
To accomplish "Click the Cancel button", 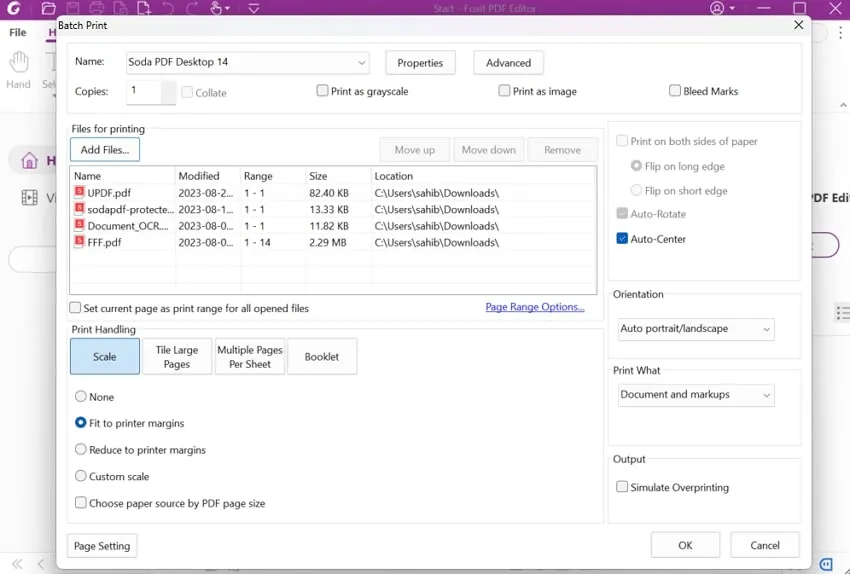I will tap(765, 545).
